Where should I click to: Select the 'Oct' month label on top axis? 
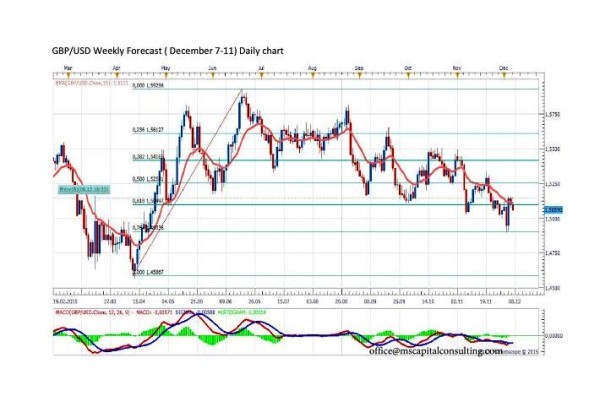coord(408,68)
